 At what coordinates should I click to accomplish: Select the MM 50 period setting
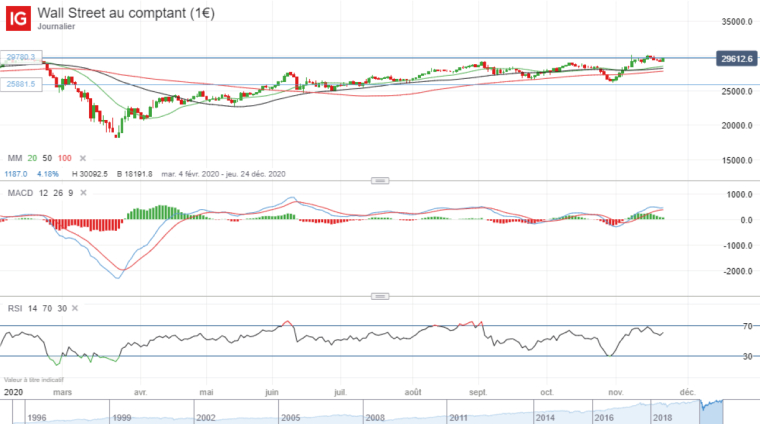tap(47, 158)
